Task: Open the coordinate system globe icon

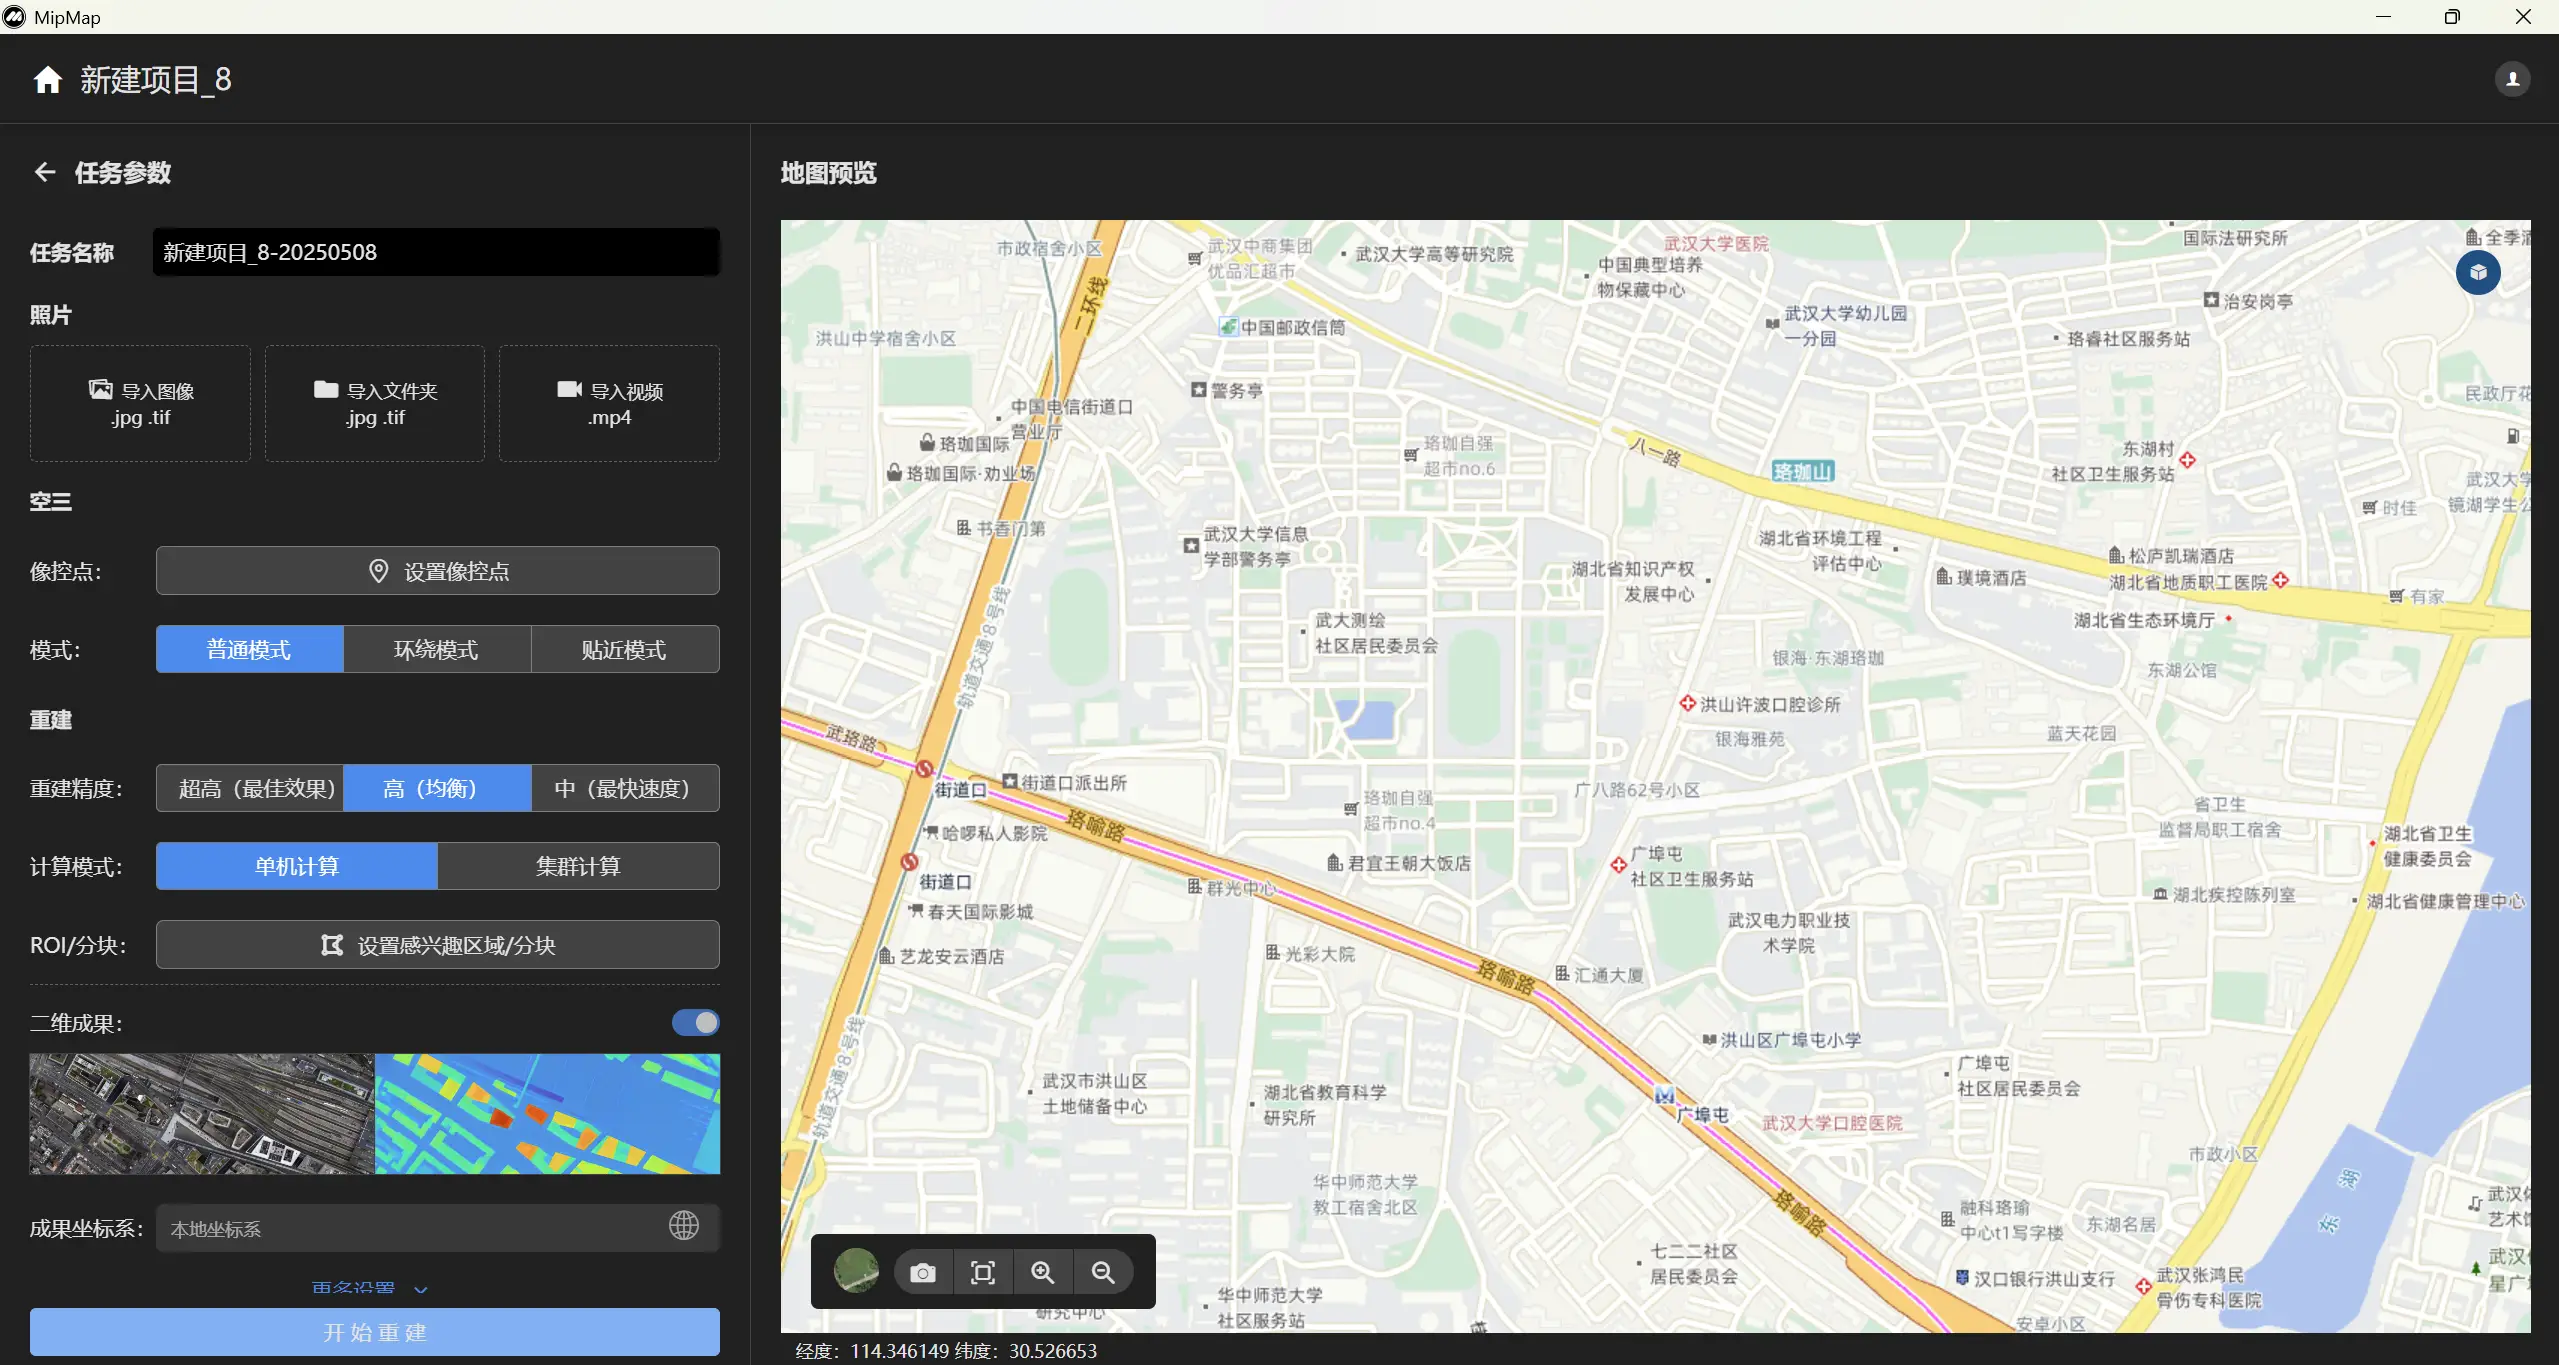Action: pos(684,1226)
